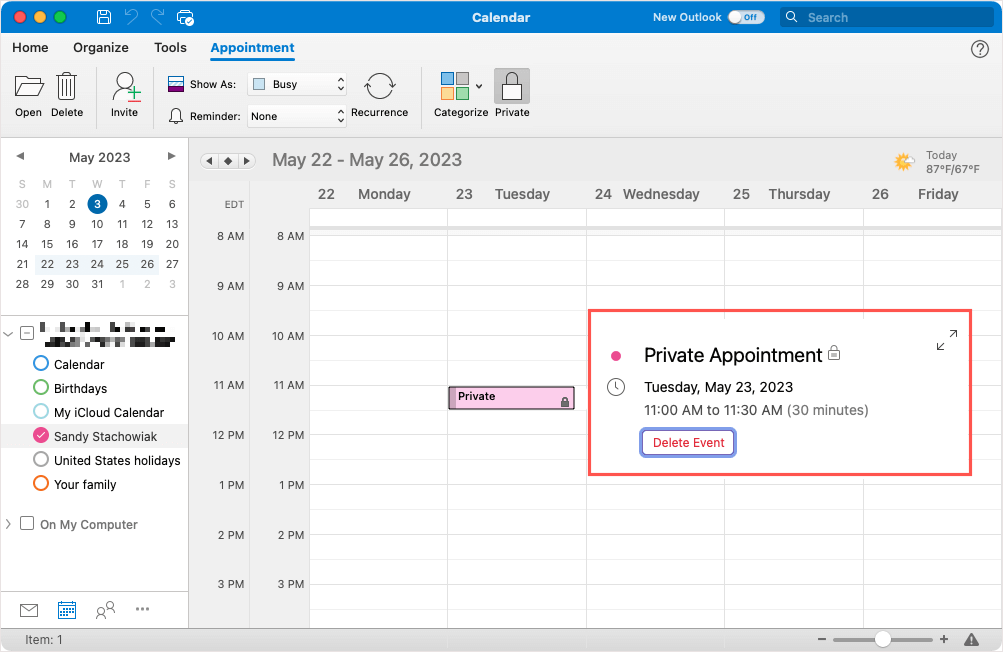Toggle the Private lock button

click(x=512, y=87)
